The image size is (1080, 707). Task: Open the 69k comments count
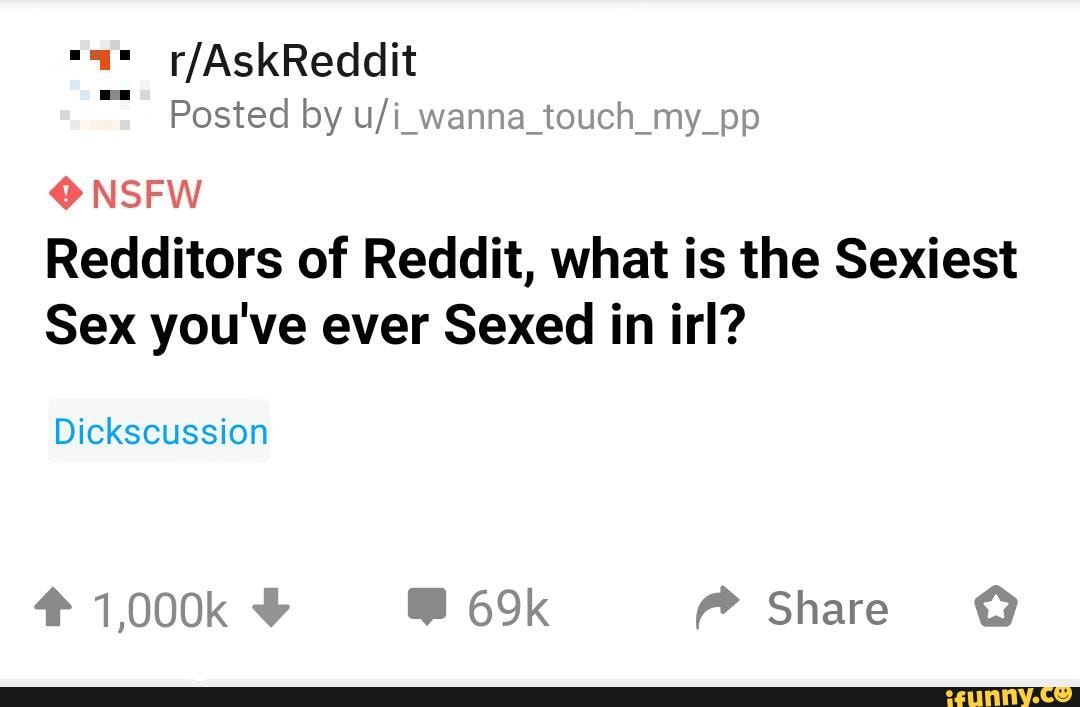coord(508,608)
